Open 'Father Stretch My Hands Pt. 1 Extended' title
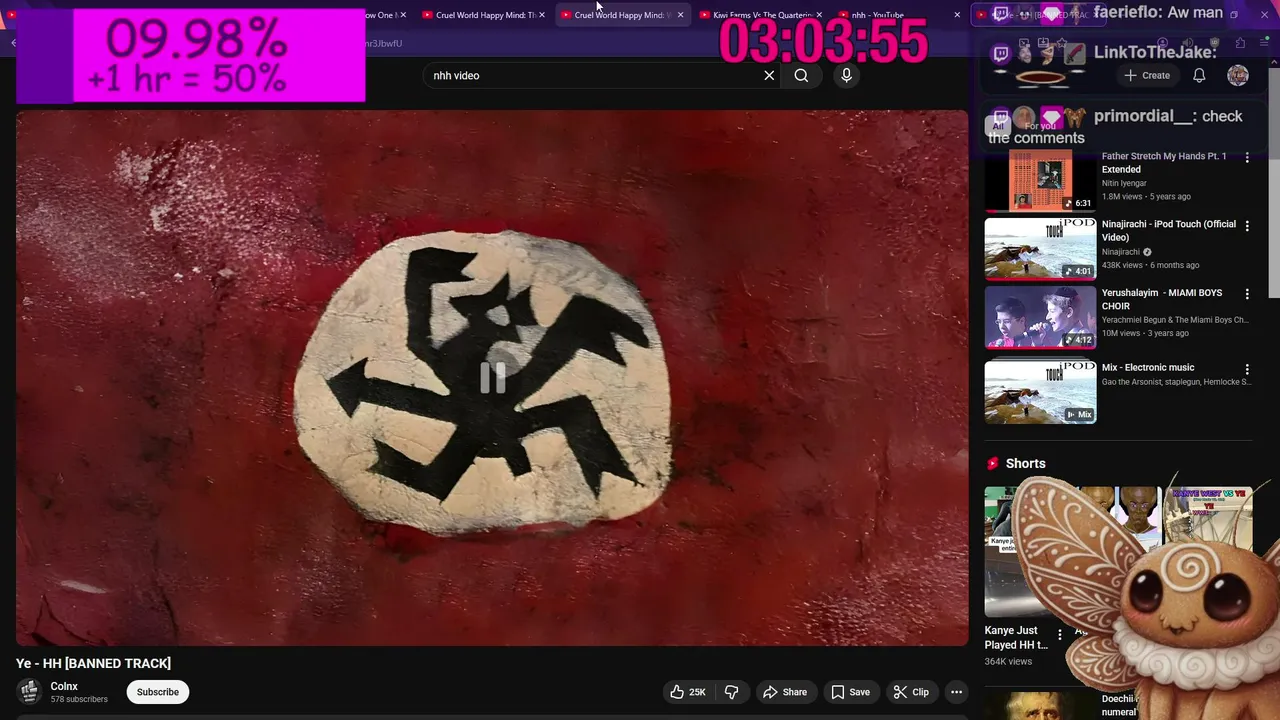This screenshot has width=1280, height=720. [1164, 163]
